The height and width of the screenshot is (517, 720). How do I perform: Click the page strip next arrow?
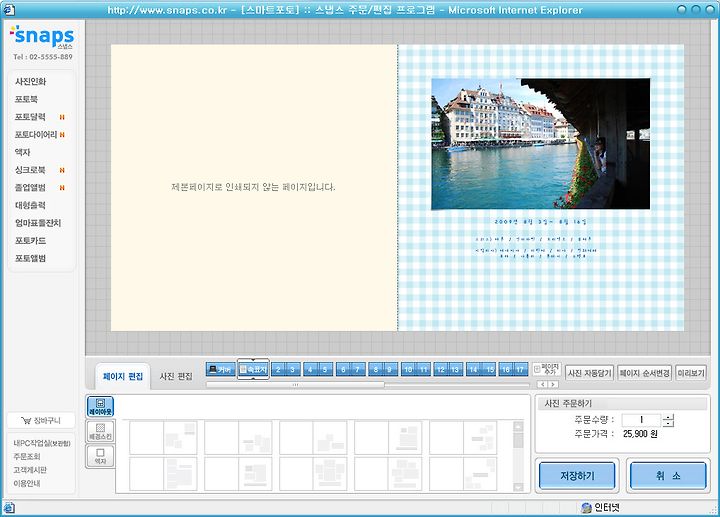[553, 384]
